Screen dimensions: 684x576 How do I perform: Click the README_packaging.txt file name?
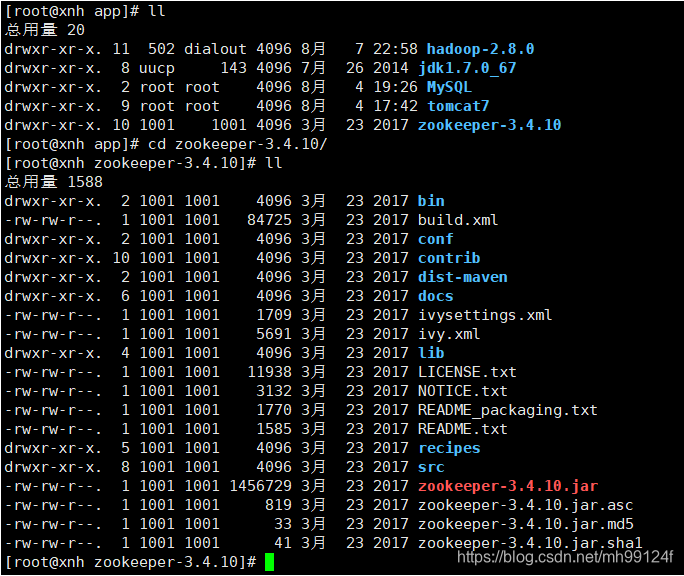pyautogui.click(x=508, y=410)
